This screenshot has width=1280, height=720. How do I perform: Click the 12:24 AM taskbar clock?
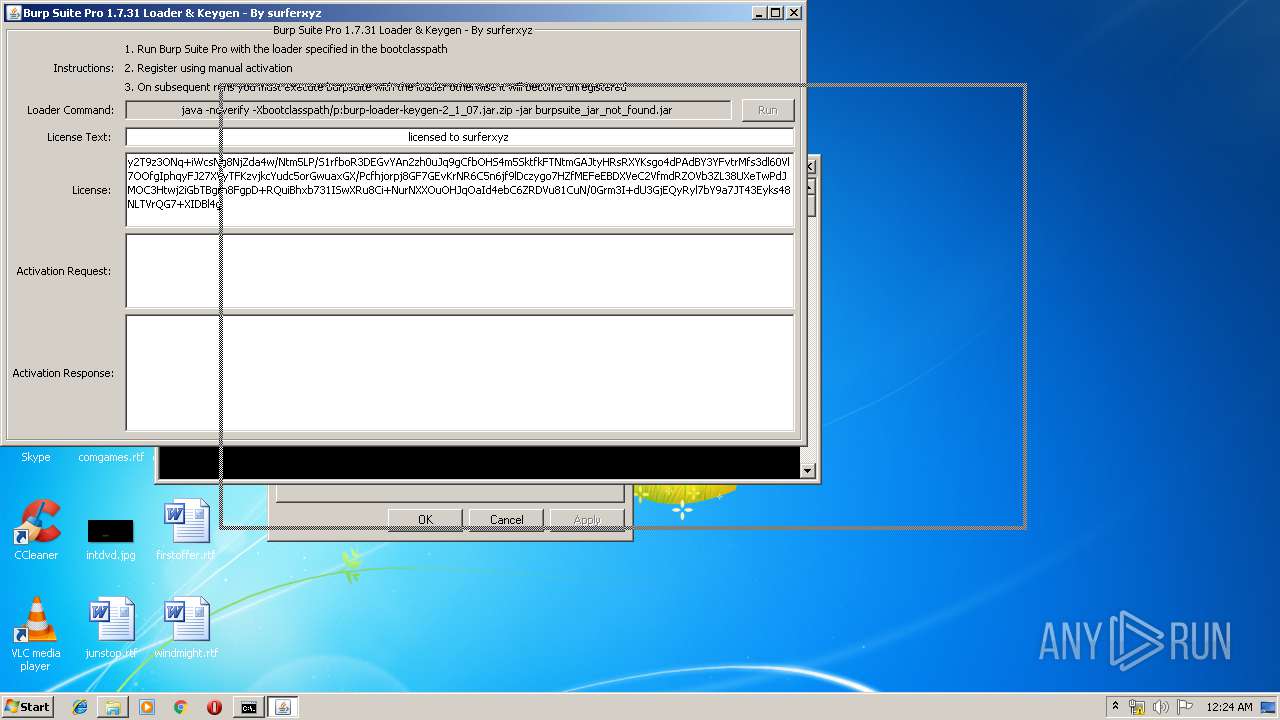coord(1229,707)
